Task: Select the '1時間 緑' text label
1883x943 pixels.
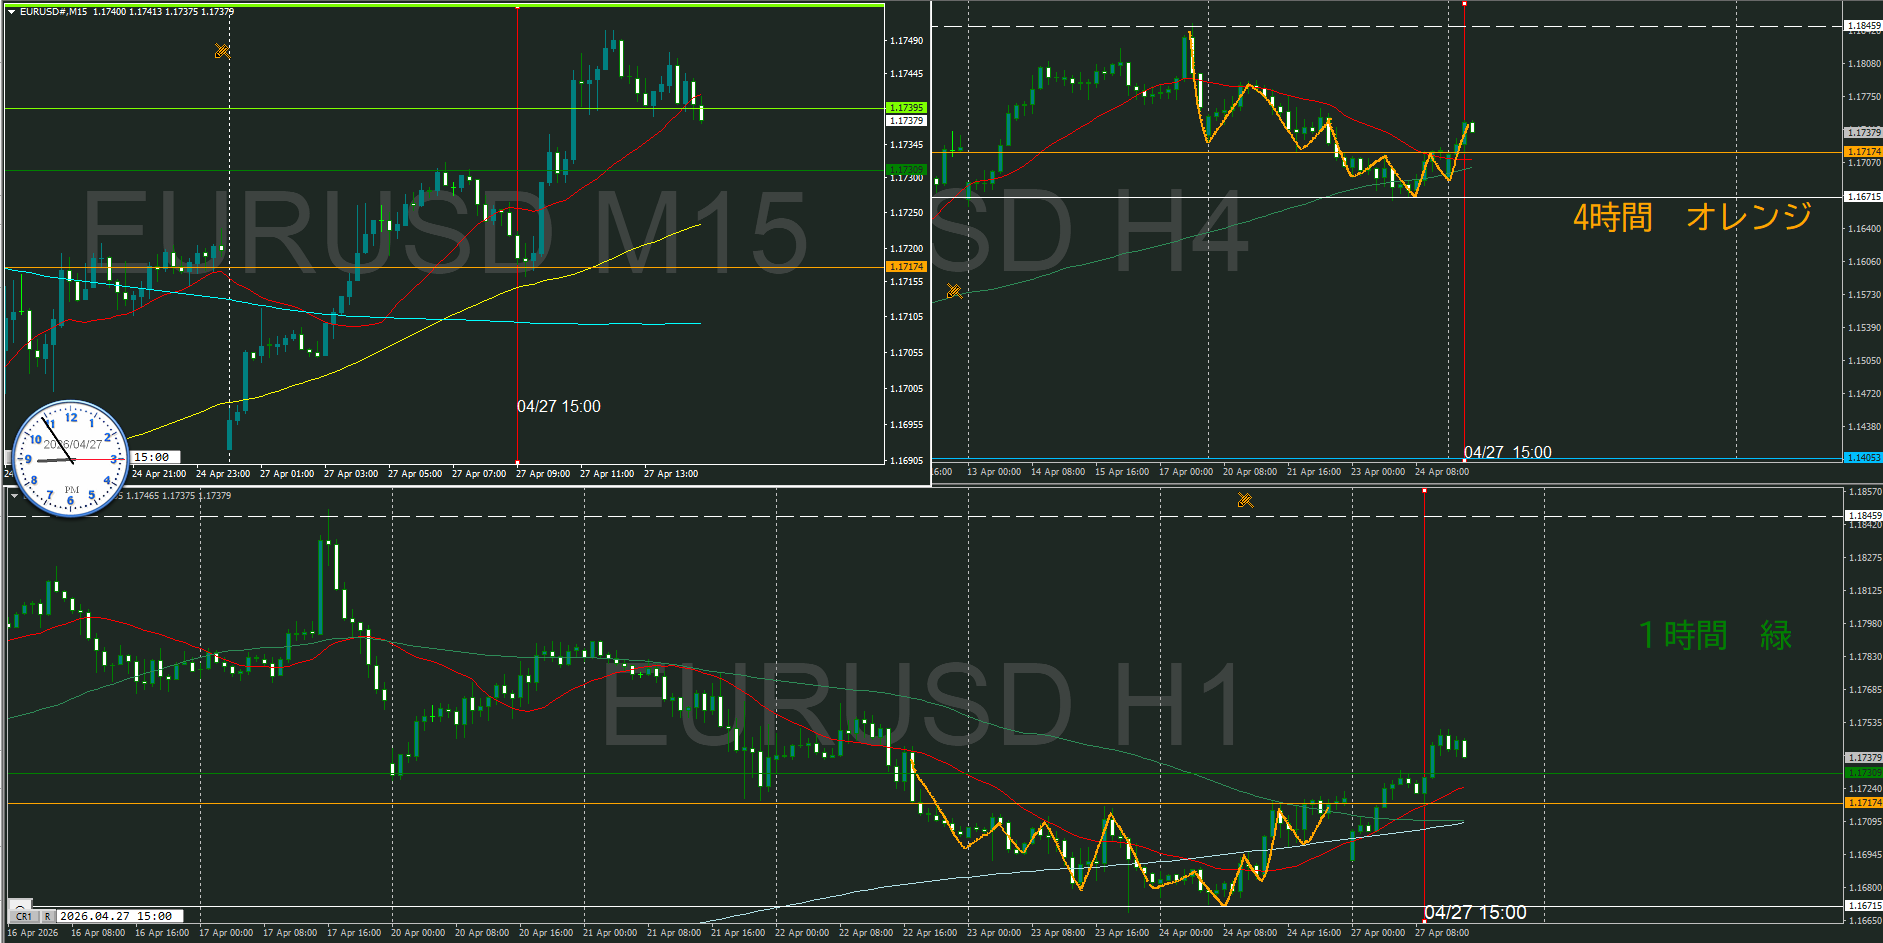Action: click(1715, 635)
